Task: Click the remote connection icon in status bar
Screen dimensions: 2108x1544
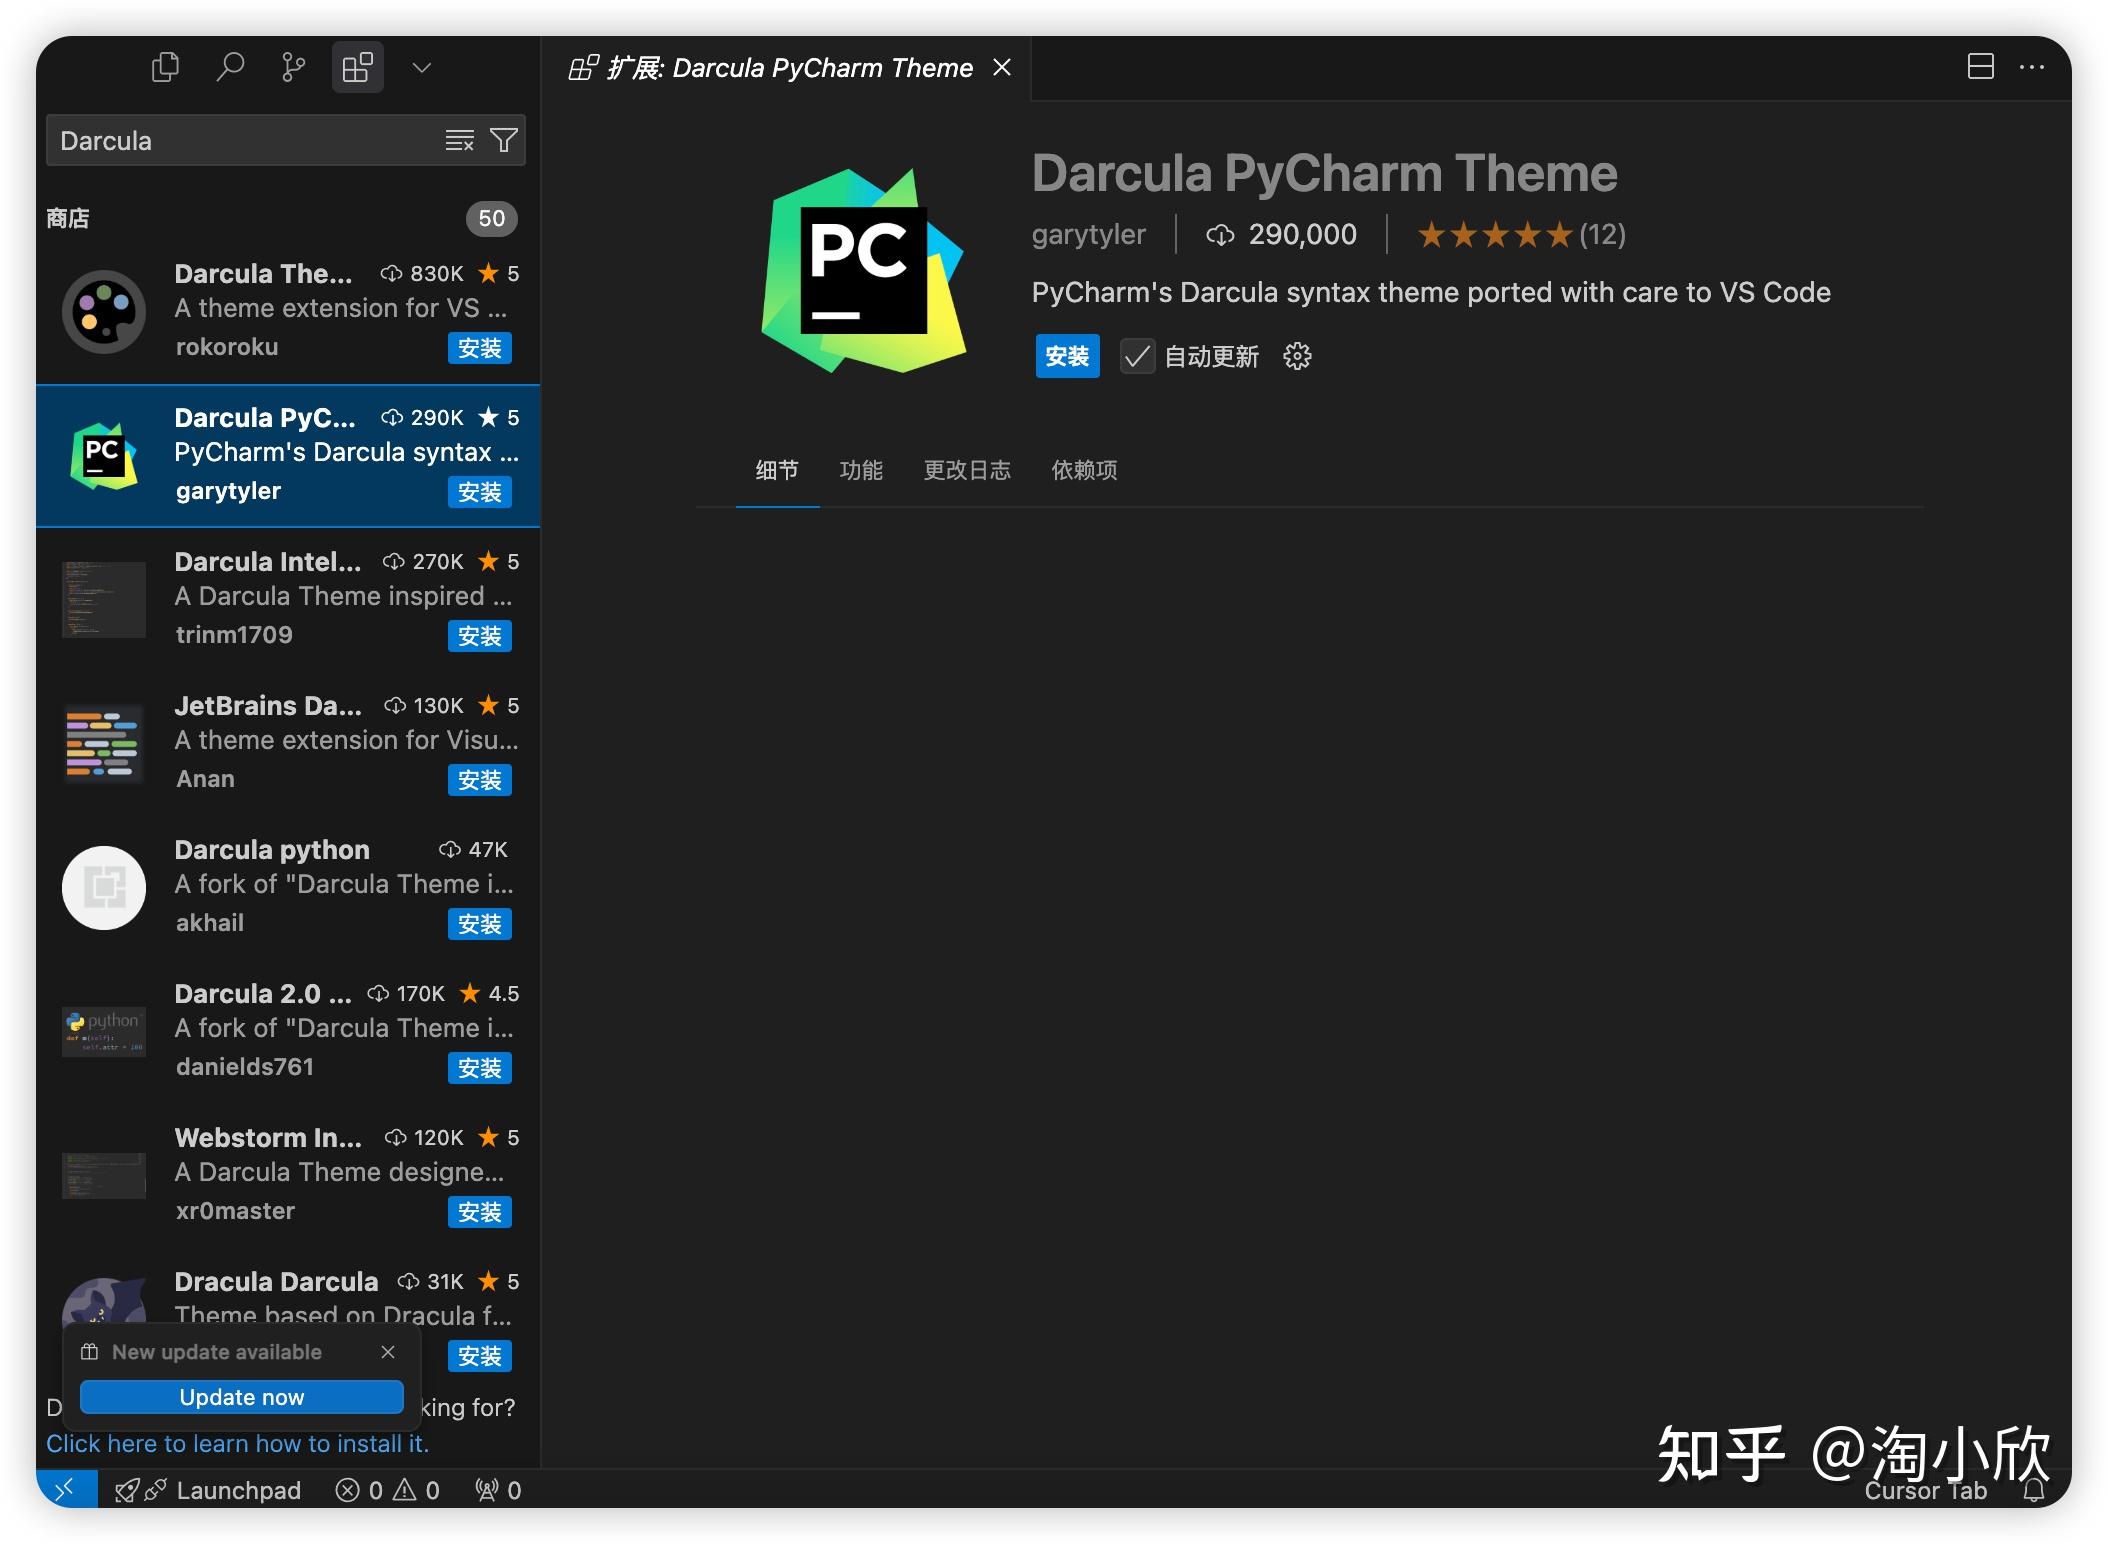Action: [x=67, y=1489]
